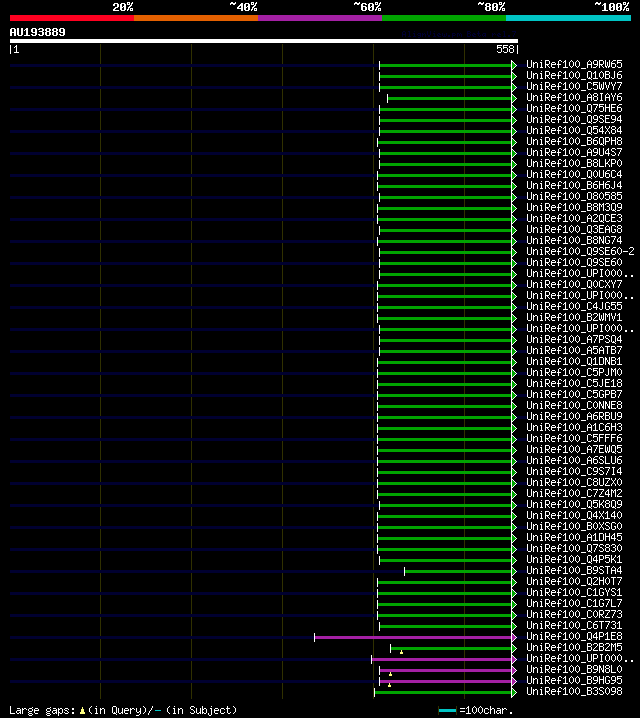This screenshot has width=640, height=718.
Task: Select the UniRef100_C5PJM0 label
Action: point(574,372)
